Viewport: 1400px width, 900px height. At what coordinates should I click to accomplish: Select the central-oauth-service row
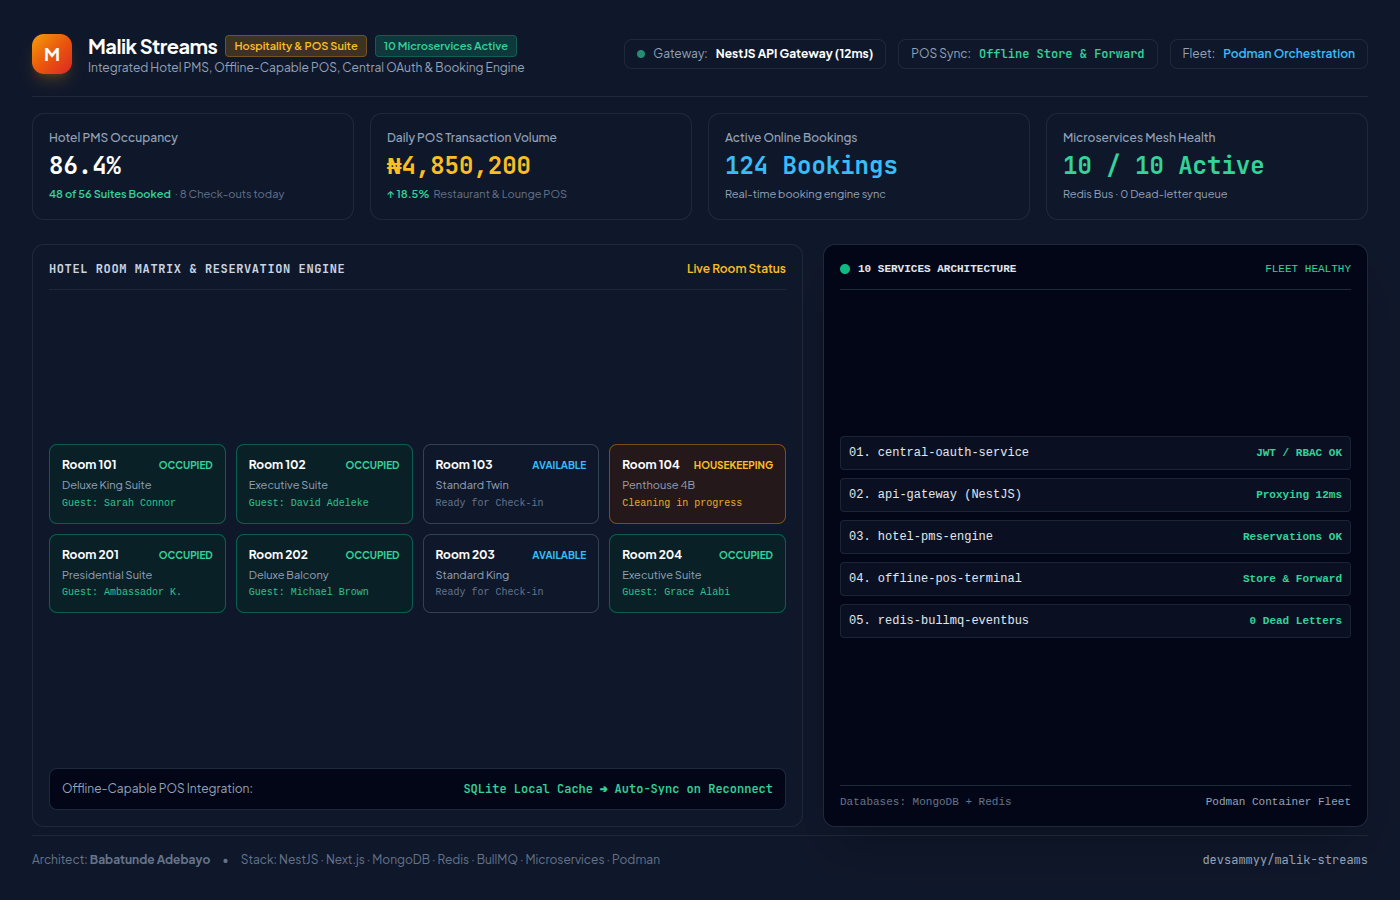point(1095,453)
